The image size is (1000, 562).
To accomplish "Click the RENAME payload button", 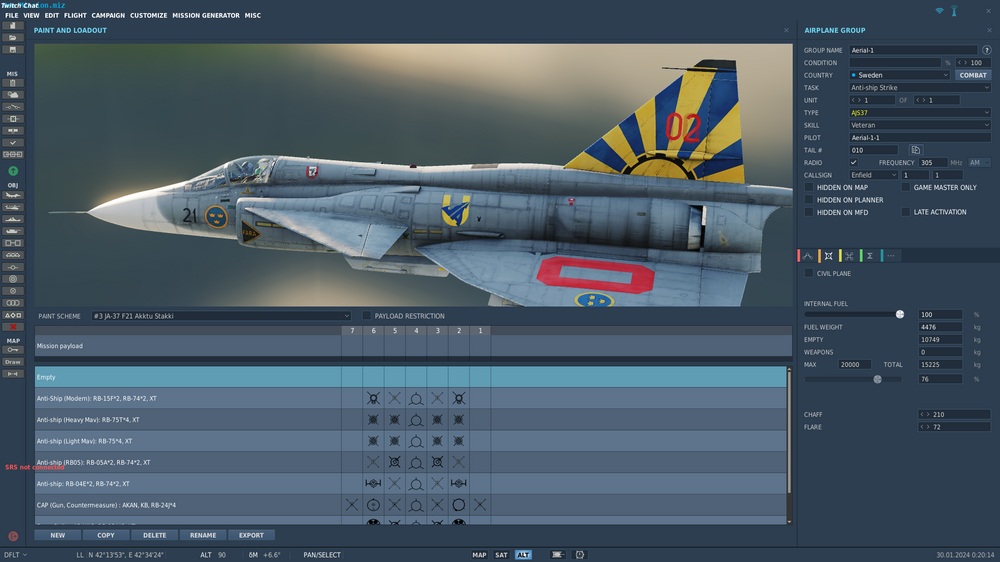I will (203, 535).
